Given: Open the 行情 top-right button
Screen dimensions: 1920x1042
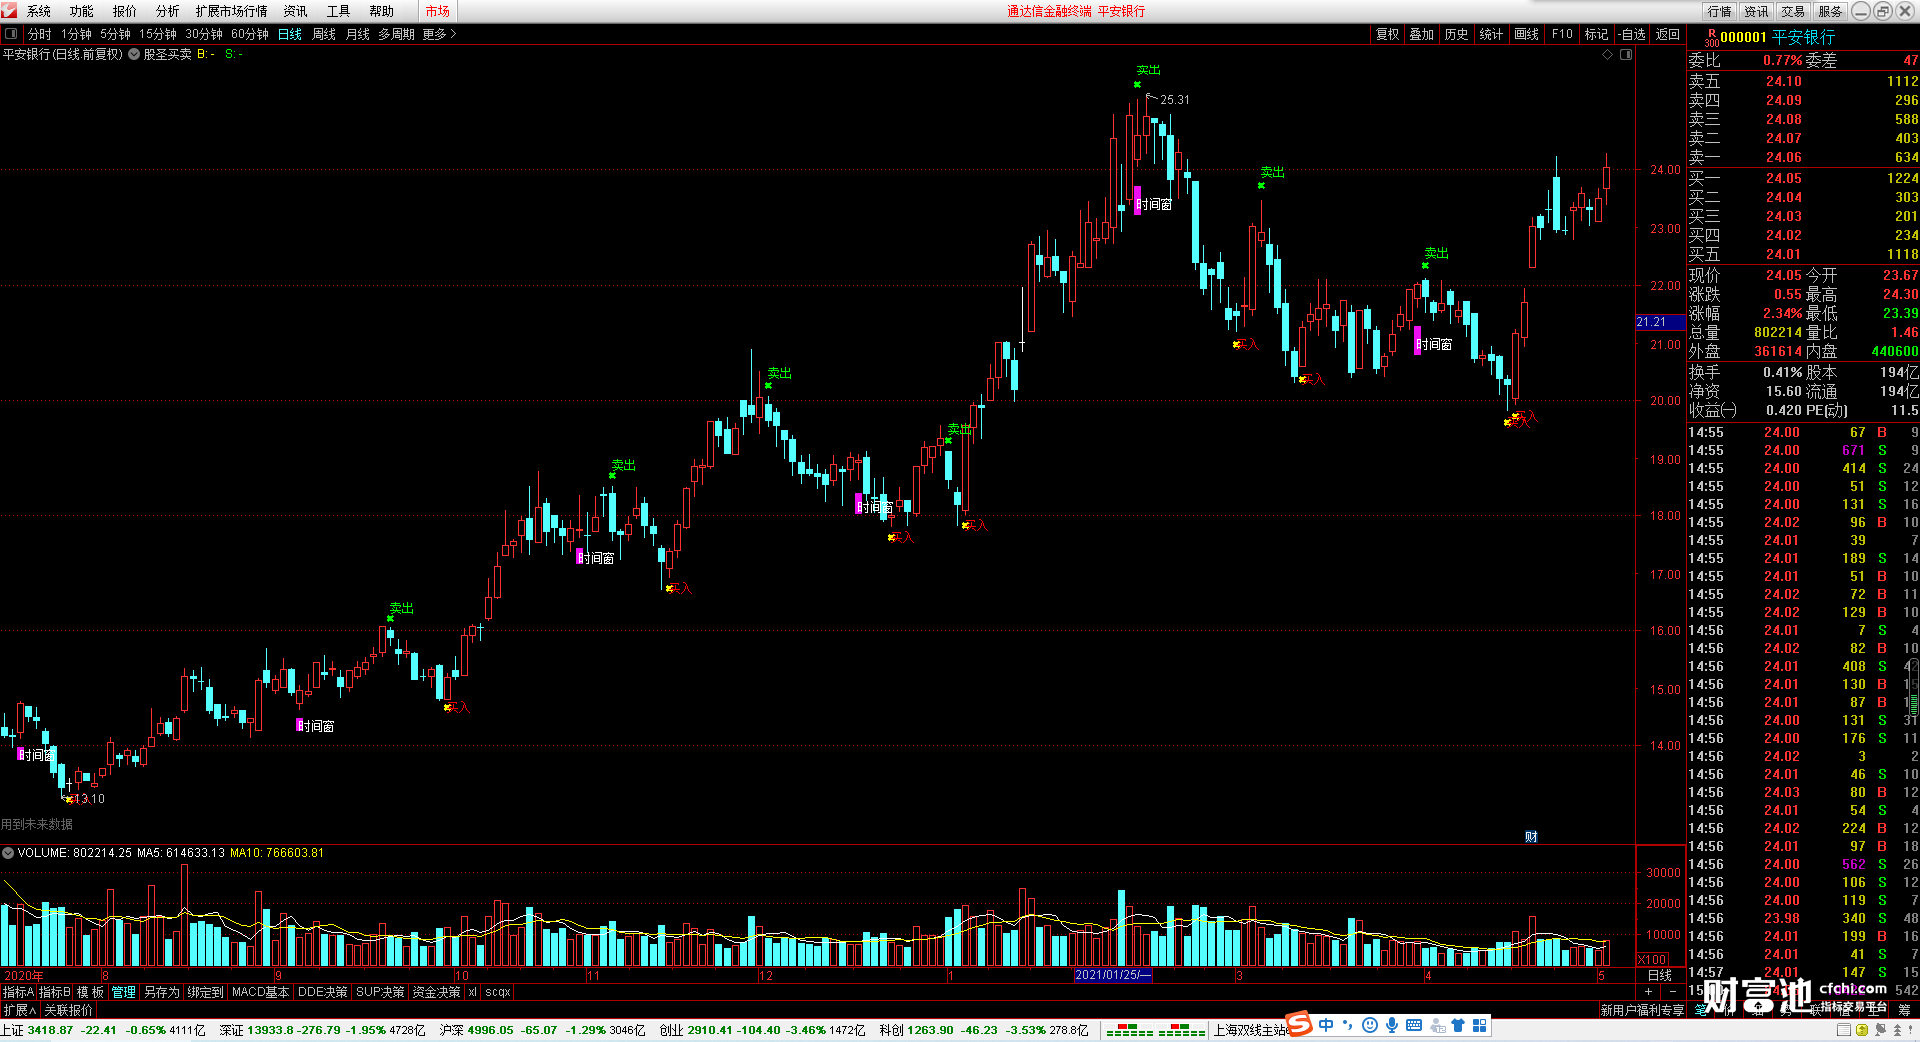Looking at the screenshot, I should [1720, 11].
